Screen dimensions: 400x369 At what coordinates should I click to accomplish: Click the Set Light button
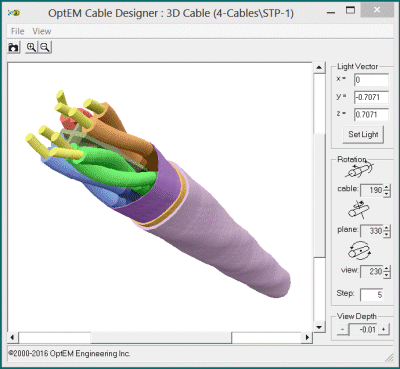[x=363, y=134]
